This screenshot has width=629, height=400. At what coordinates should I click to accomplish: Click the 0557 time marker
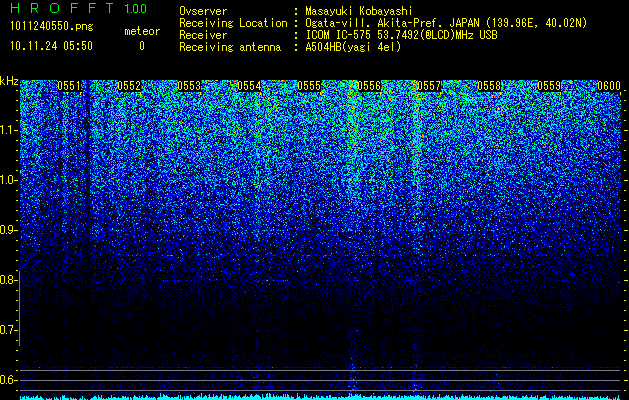(x=429, y=86)
